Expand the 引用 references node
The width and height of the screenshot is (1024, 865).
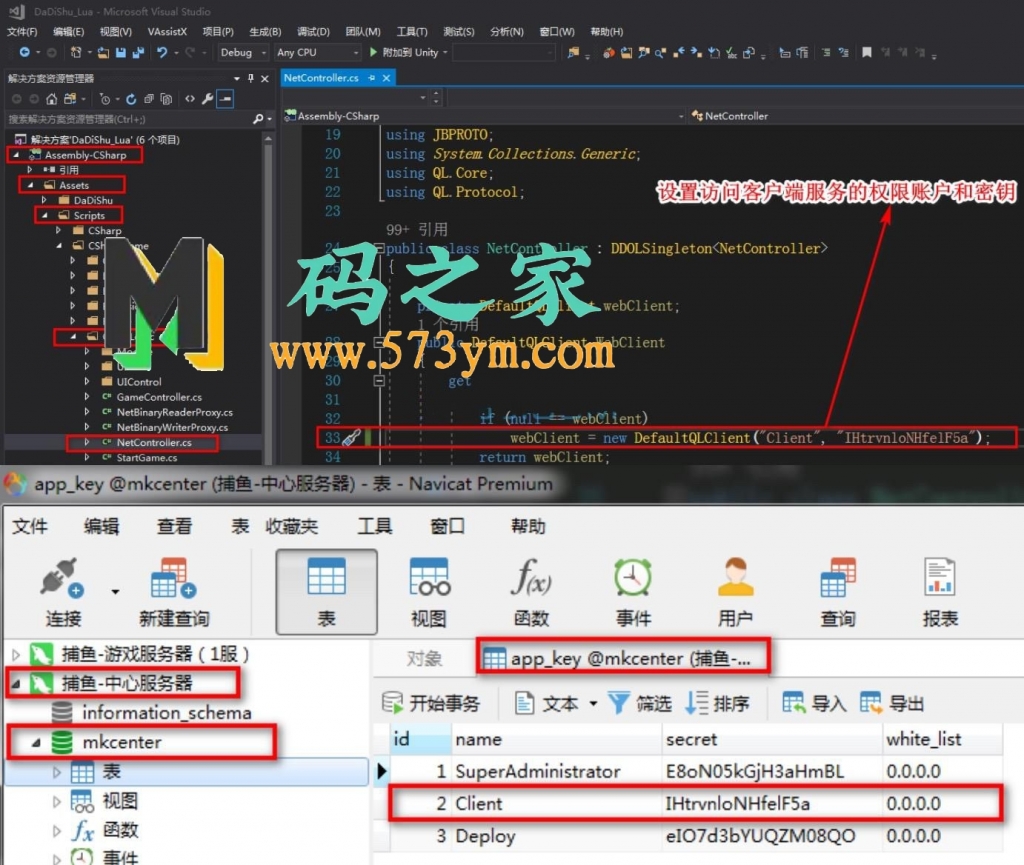point(30,170)
